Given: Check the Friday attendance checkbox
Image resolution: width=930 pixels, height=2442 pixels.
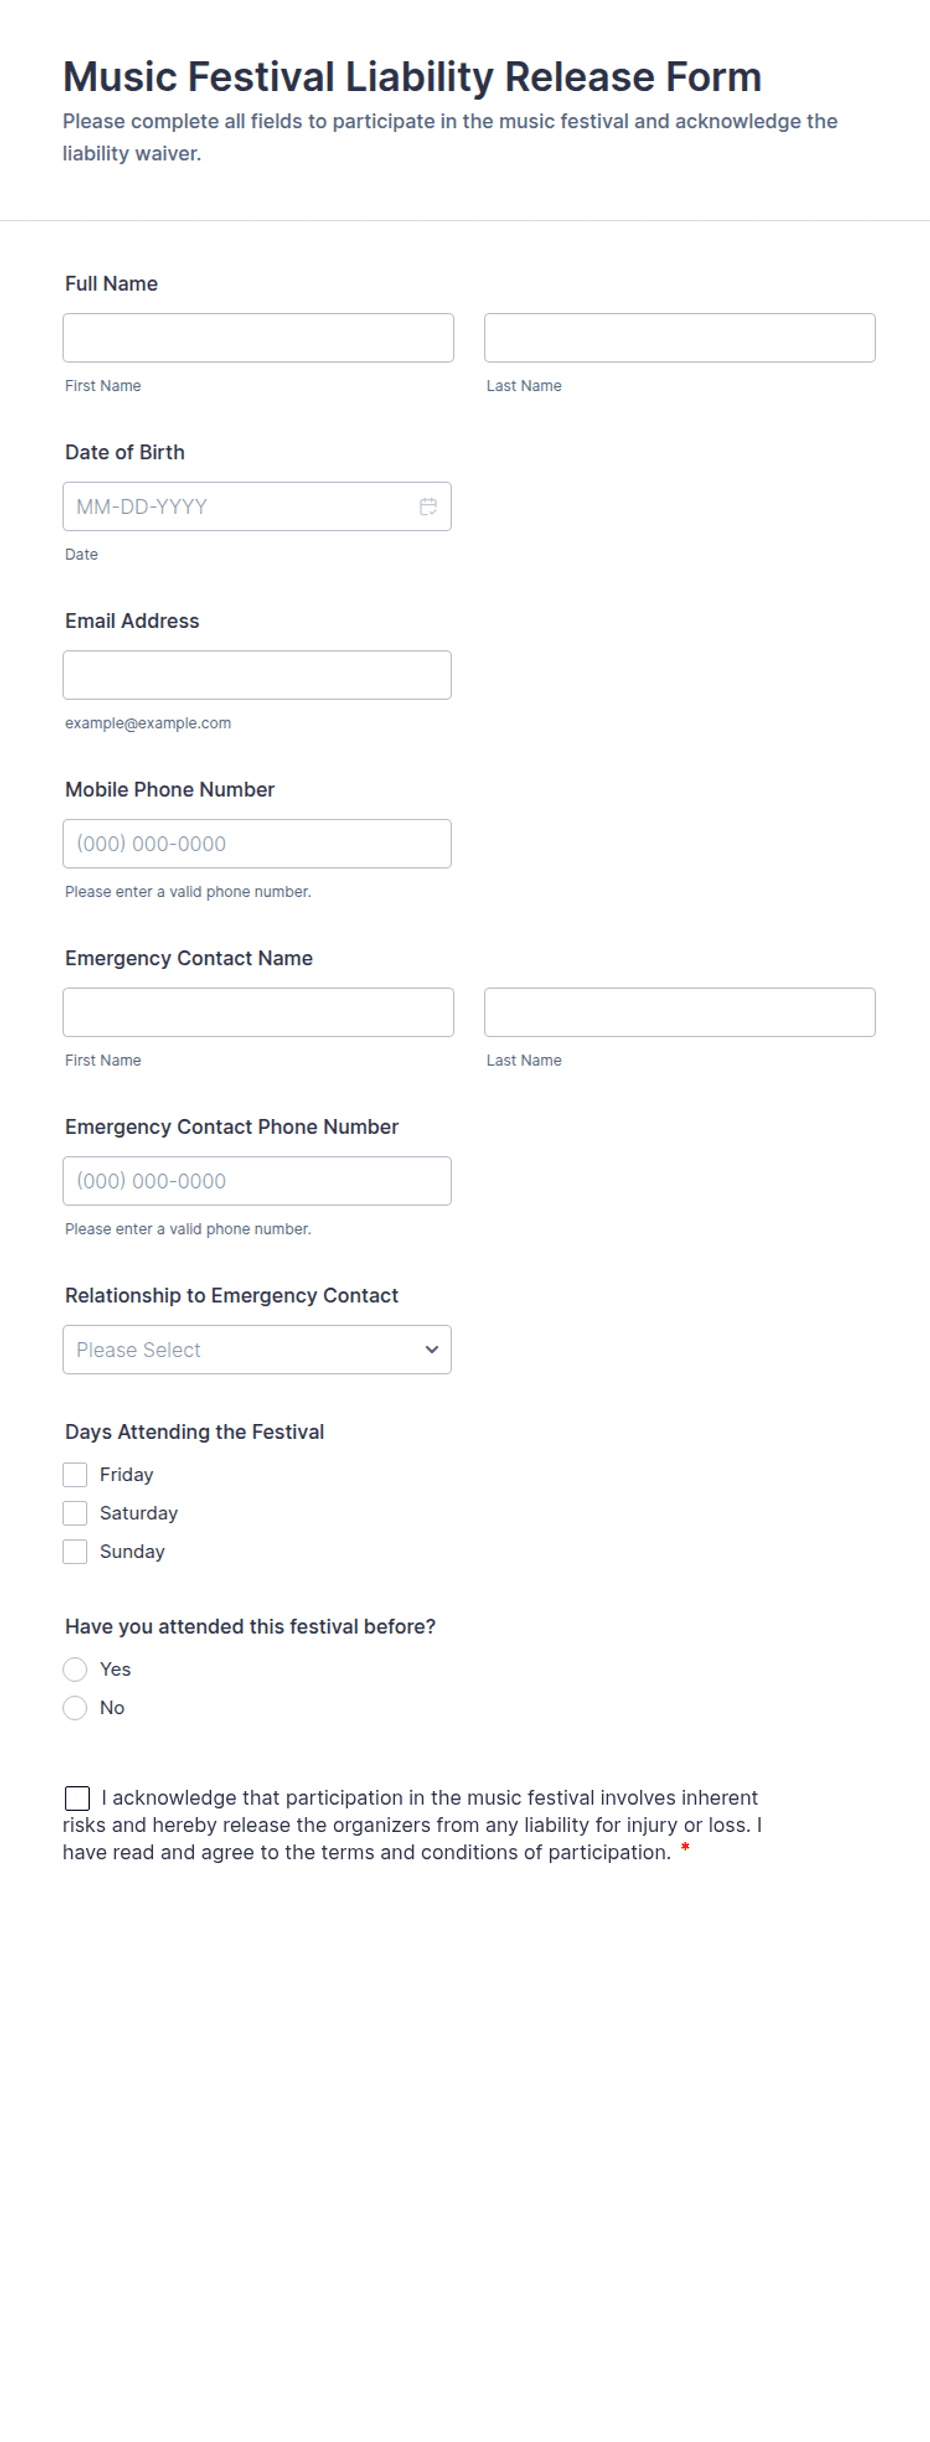Looking at the screenshot, I should (x=75, y=1473).
